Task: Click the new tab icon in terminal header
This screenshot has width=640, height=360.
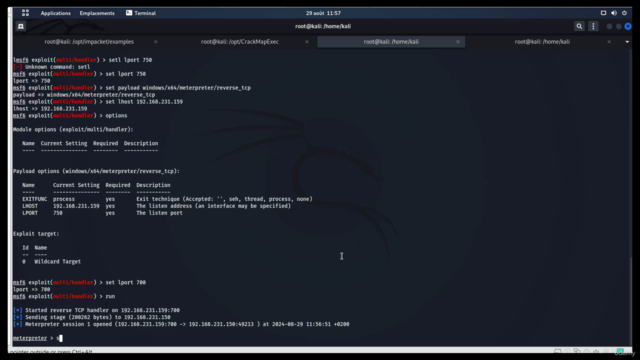Action: tap(21, 26)
